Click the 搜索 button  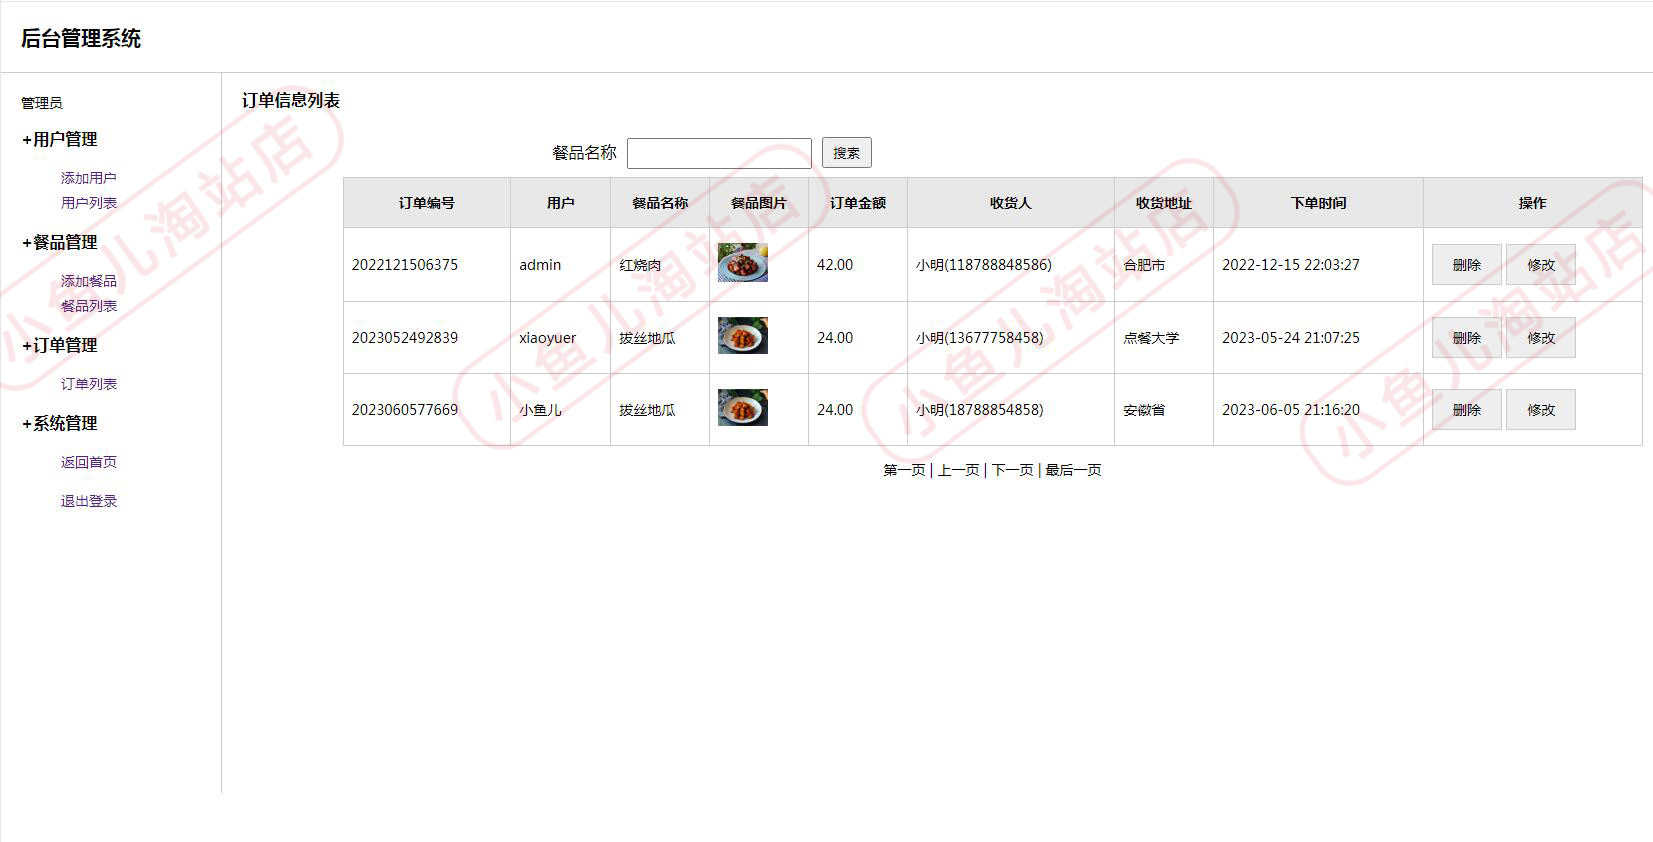(847, 153)
